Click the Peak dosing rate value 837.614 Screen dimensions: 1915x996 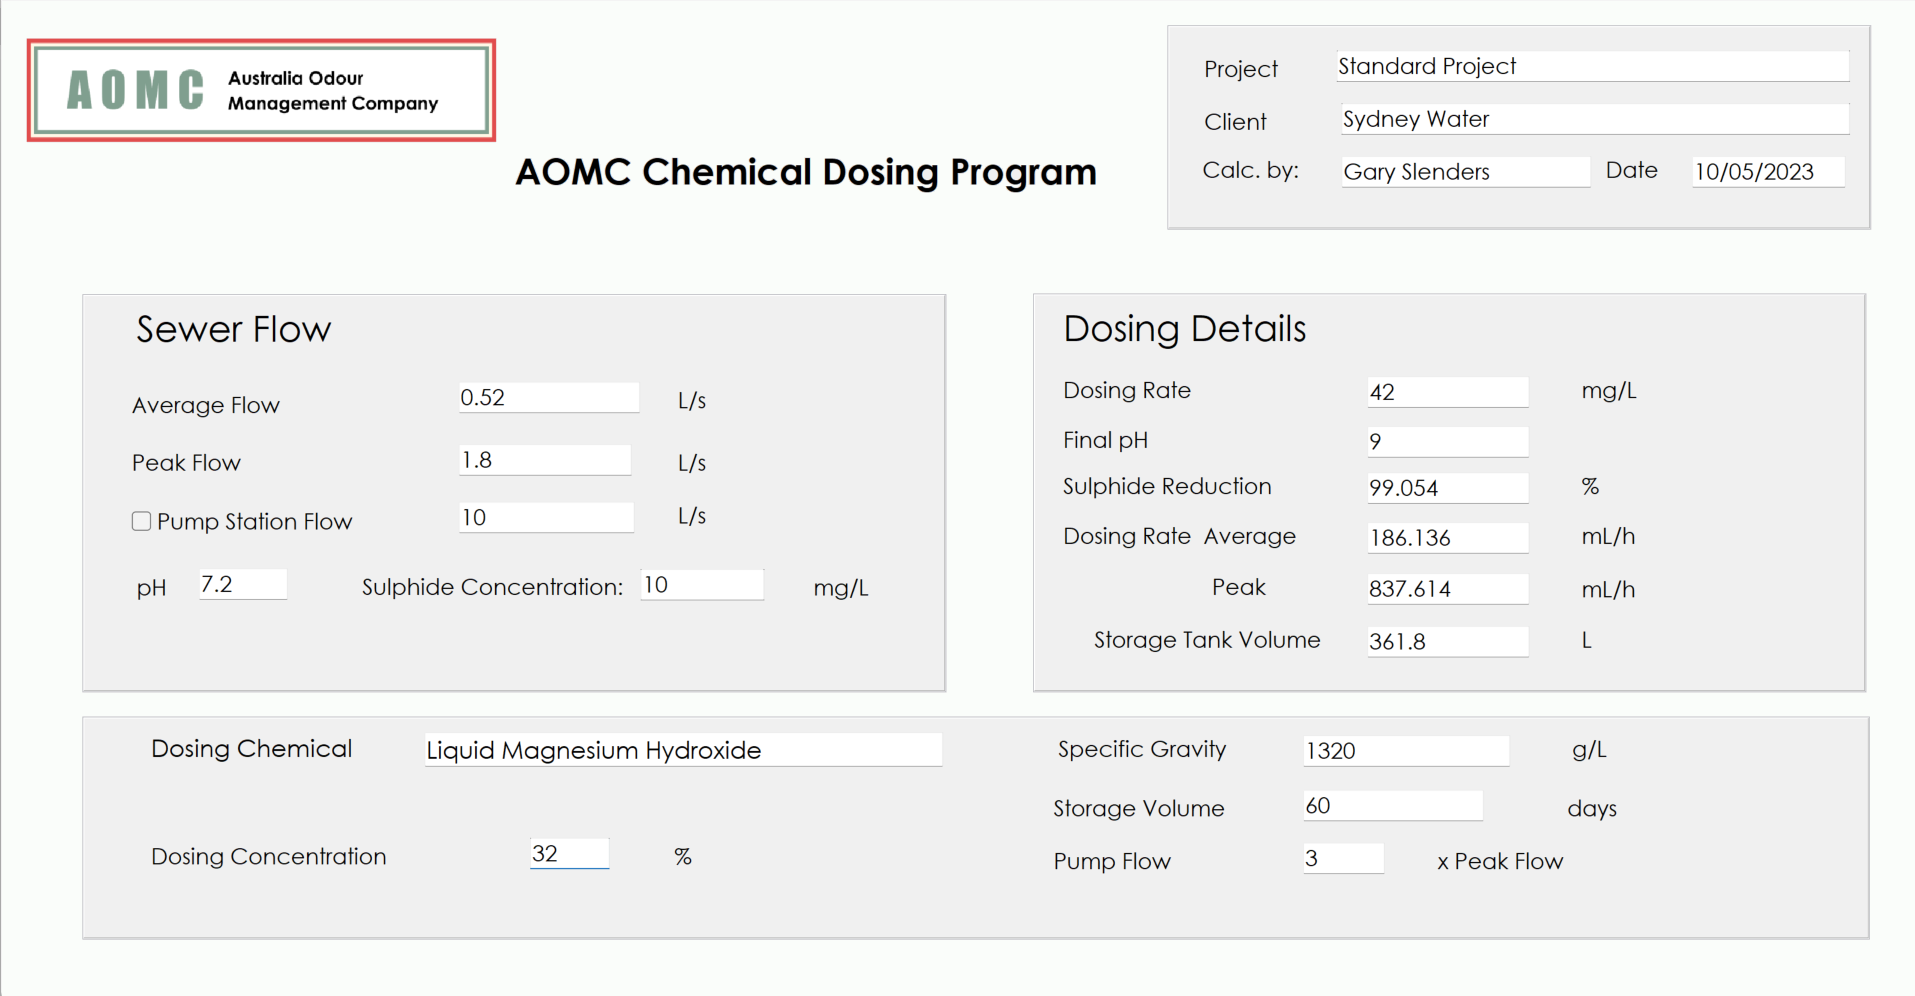(1447, 589)
